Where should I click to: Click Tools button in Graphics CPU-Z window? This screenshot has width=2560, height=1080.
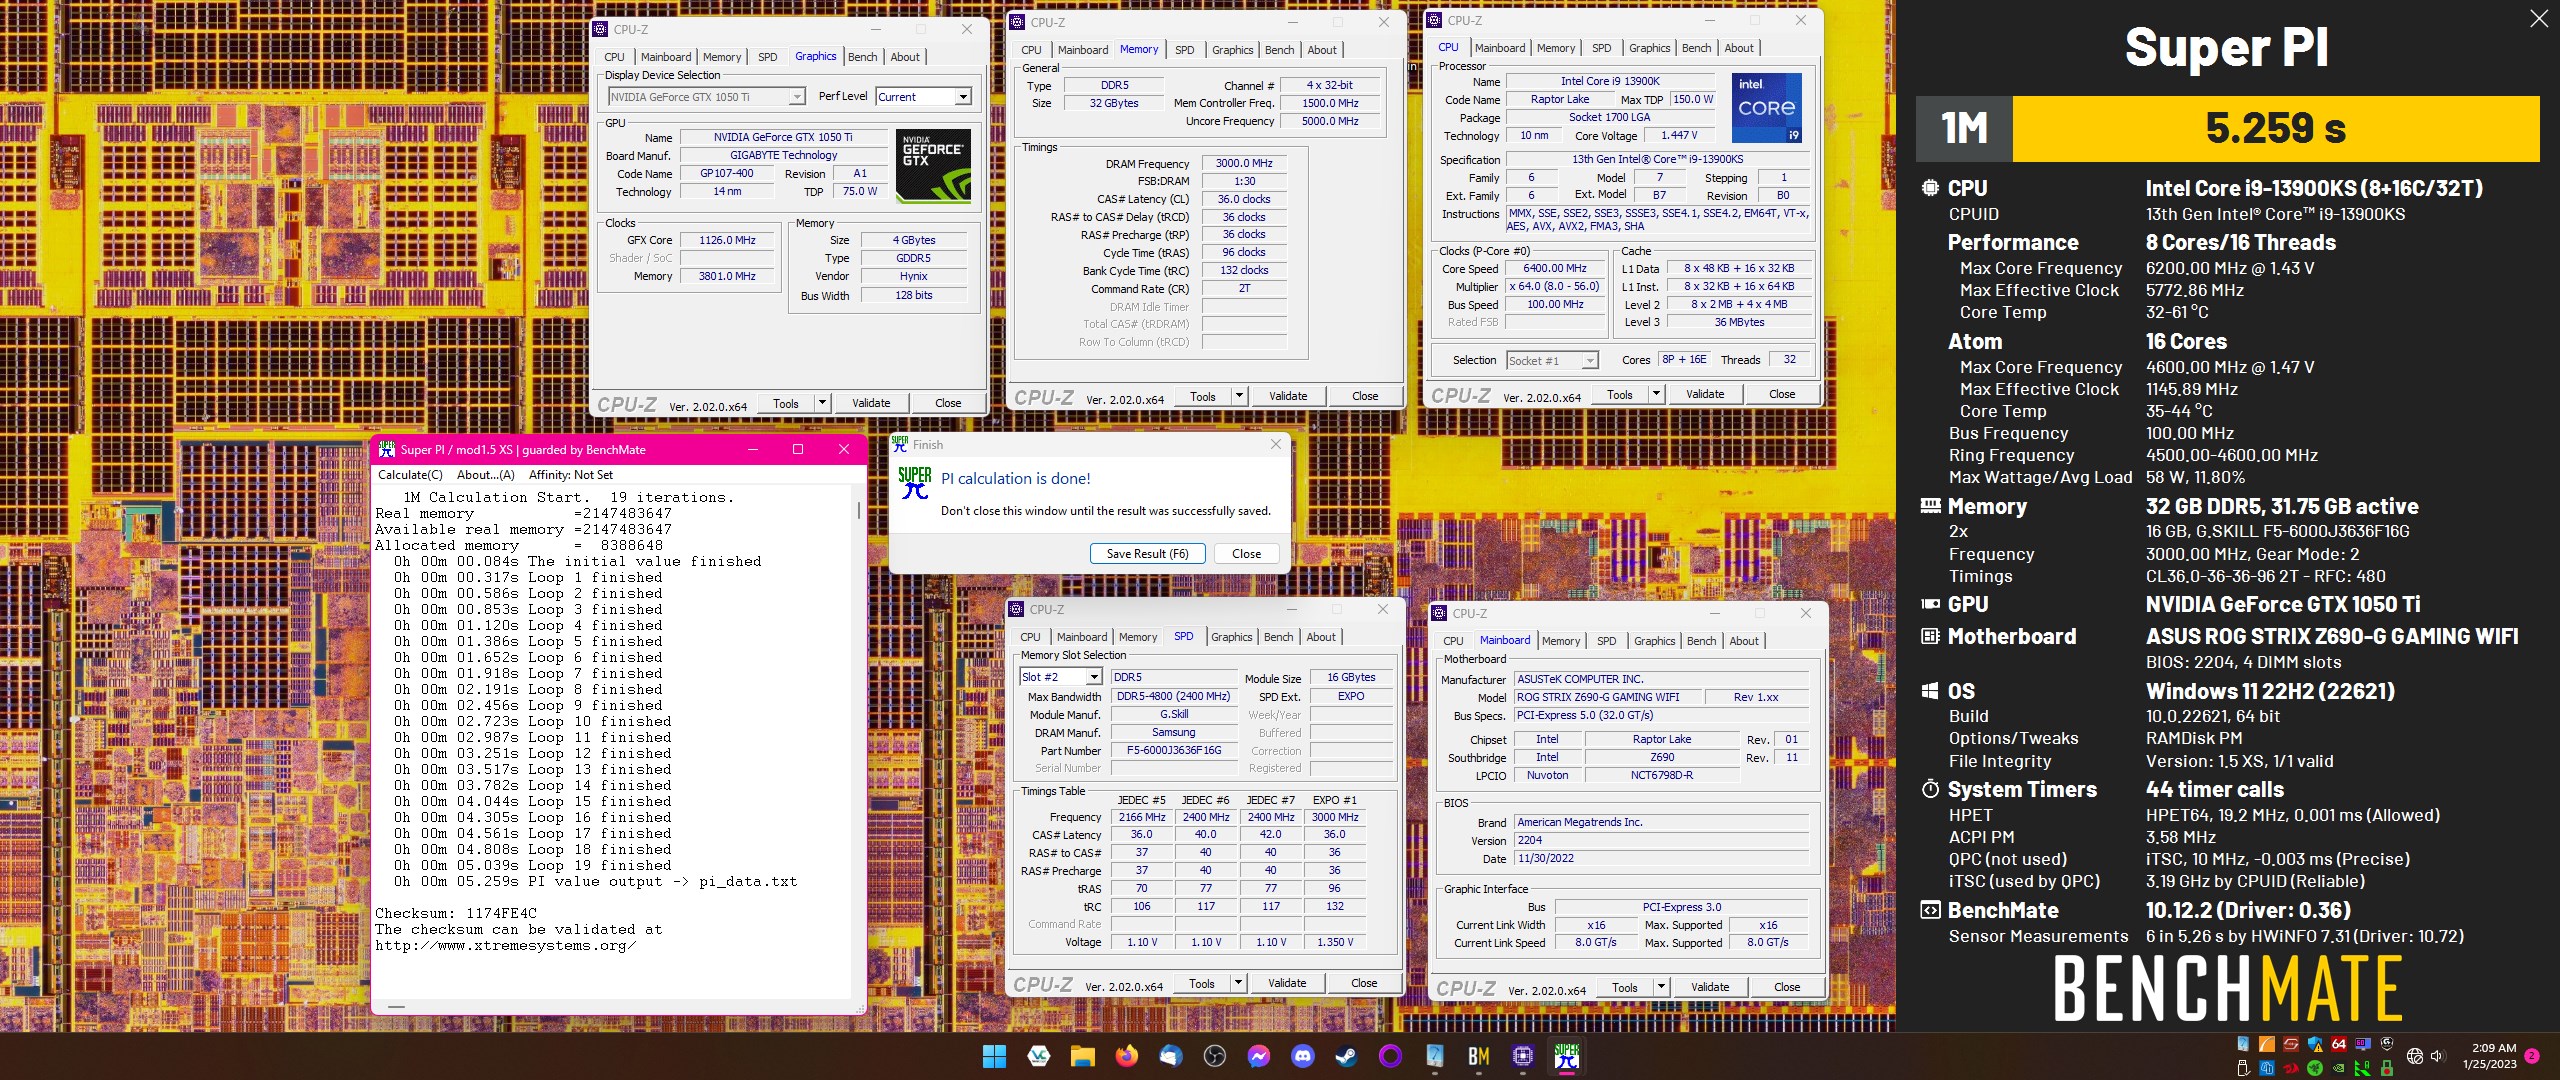786,403
